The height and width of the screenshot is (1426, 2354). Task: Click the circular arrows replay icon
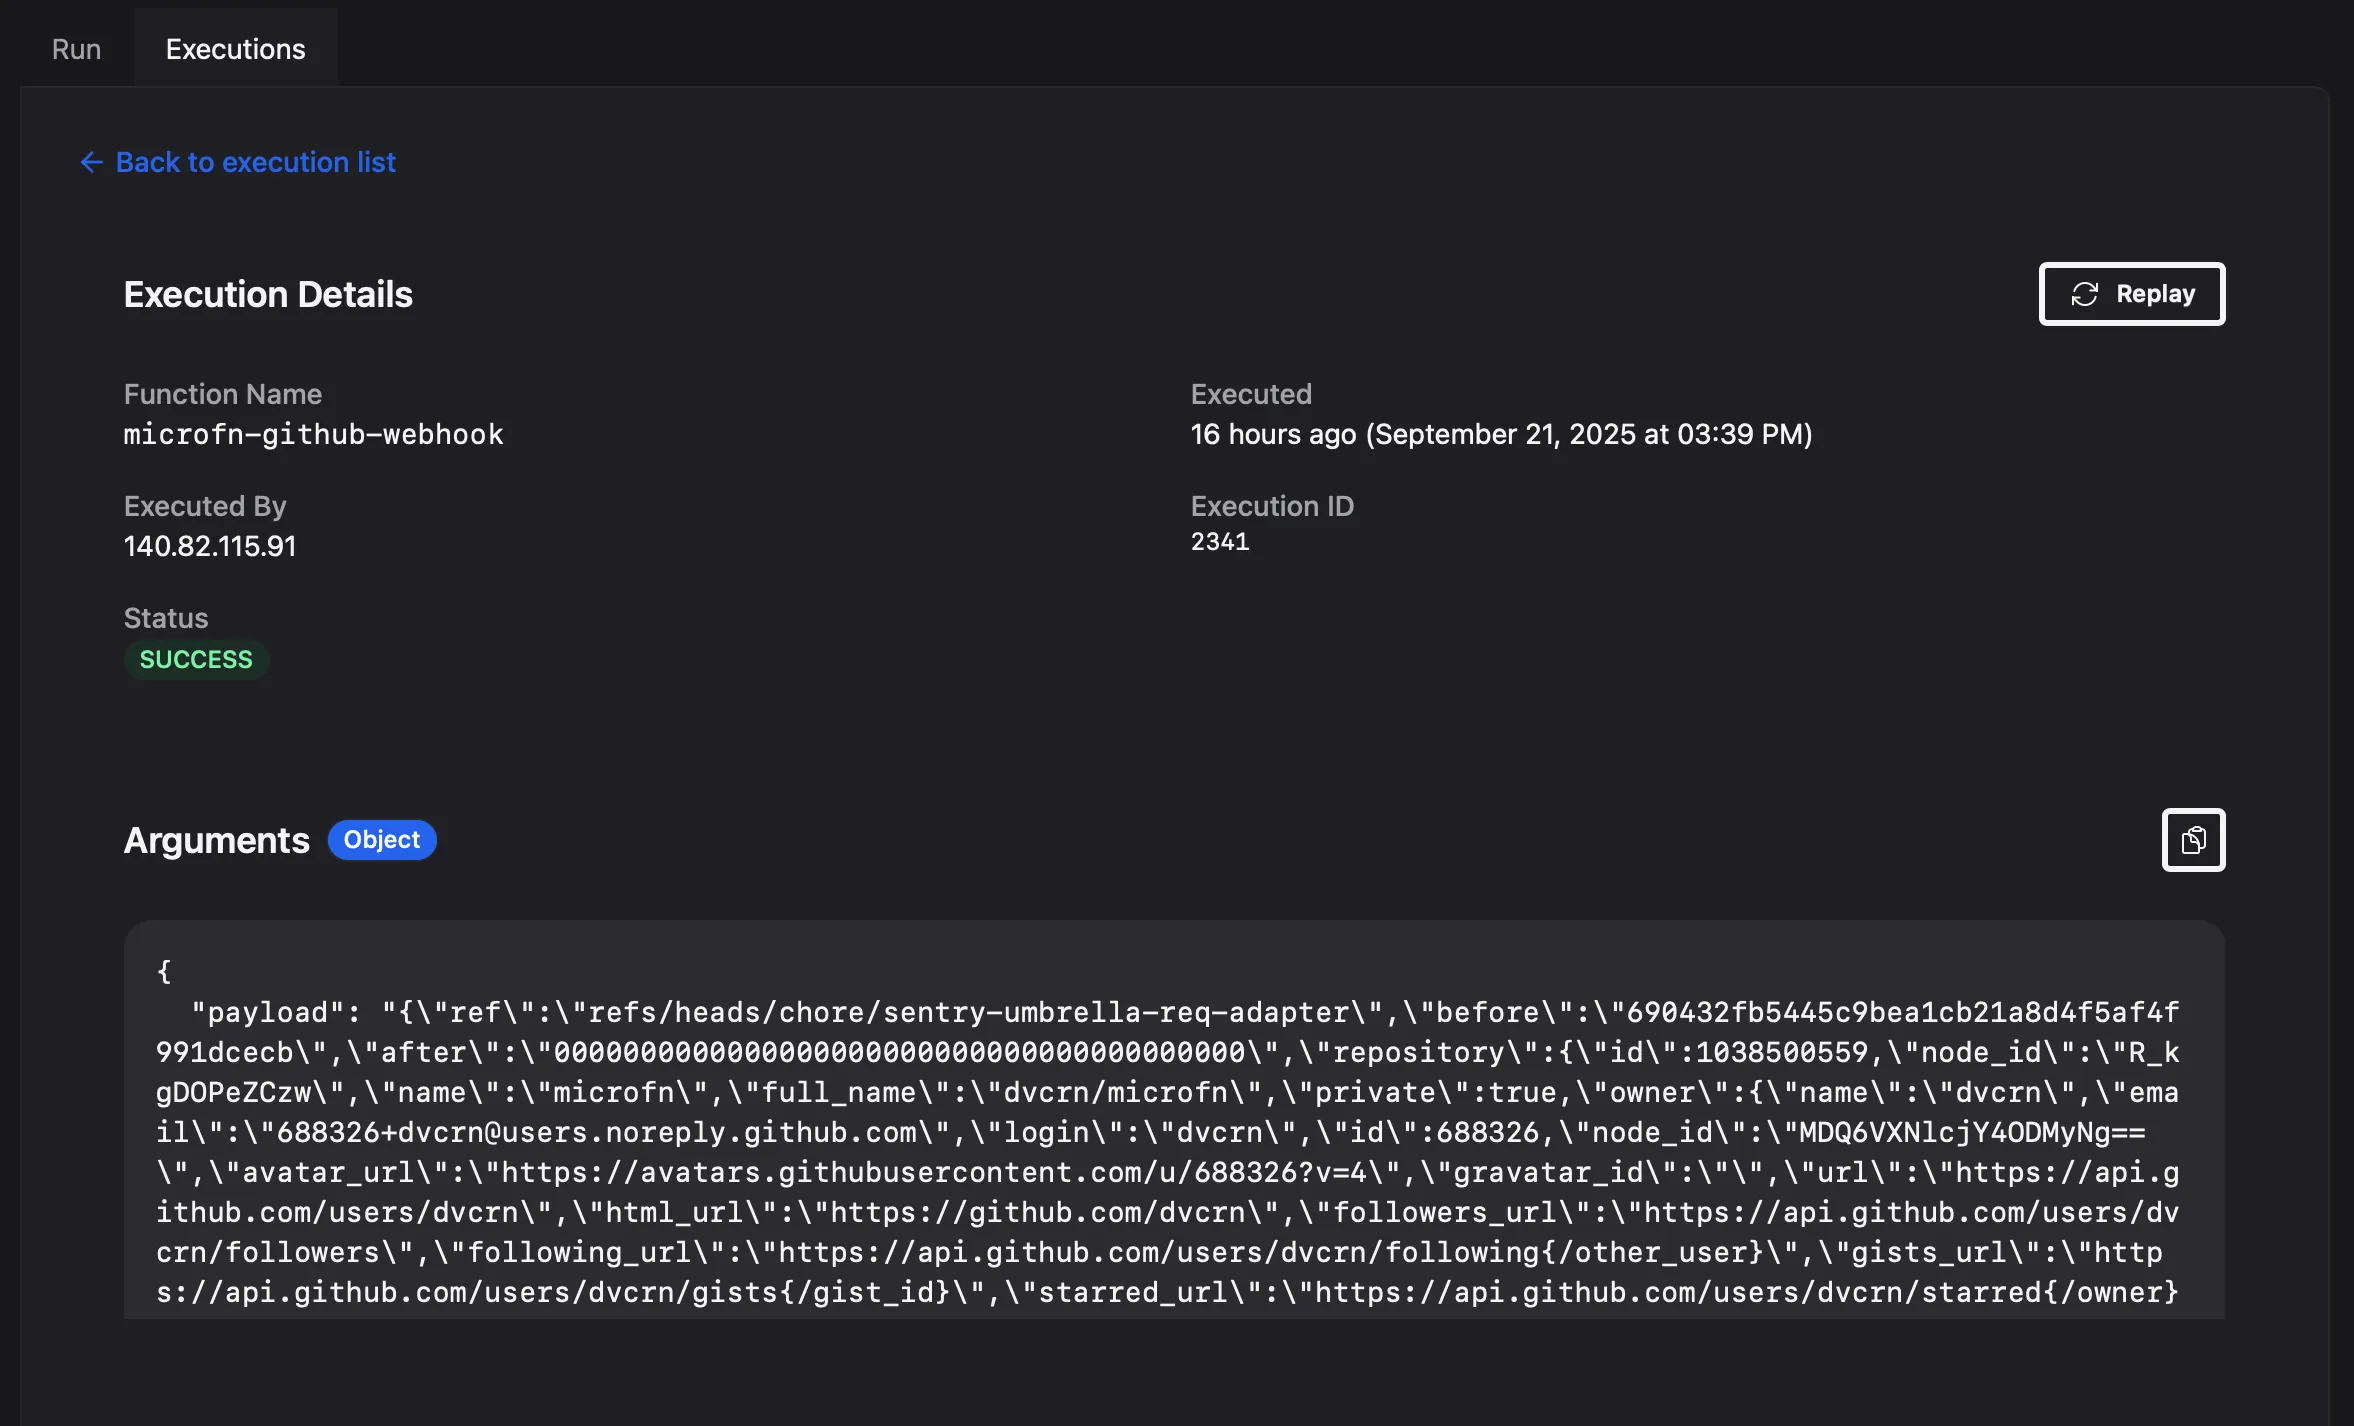[x=2084, y=294]
